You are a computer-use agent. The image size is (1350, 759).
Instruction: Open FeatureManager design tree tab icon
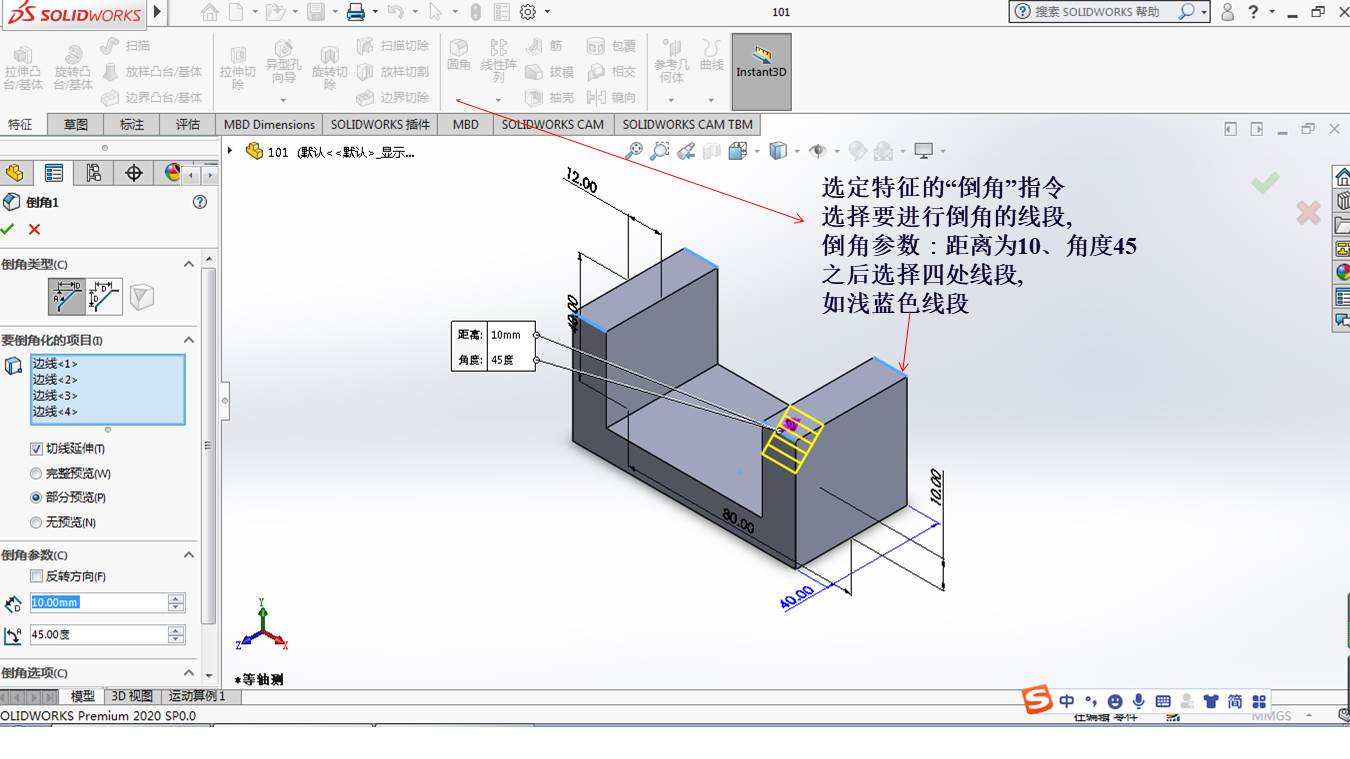pyautogui.click(x=14, y=173)
